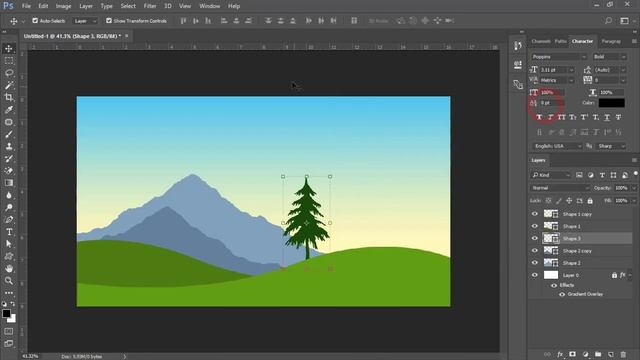
Task: Hide the Shape 1 copy layer
Action: click(535, 214)
